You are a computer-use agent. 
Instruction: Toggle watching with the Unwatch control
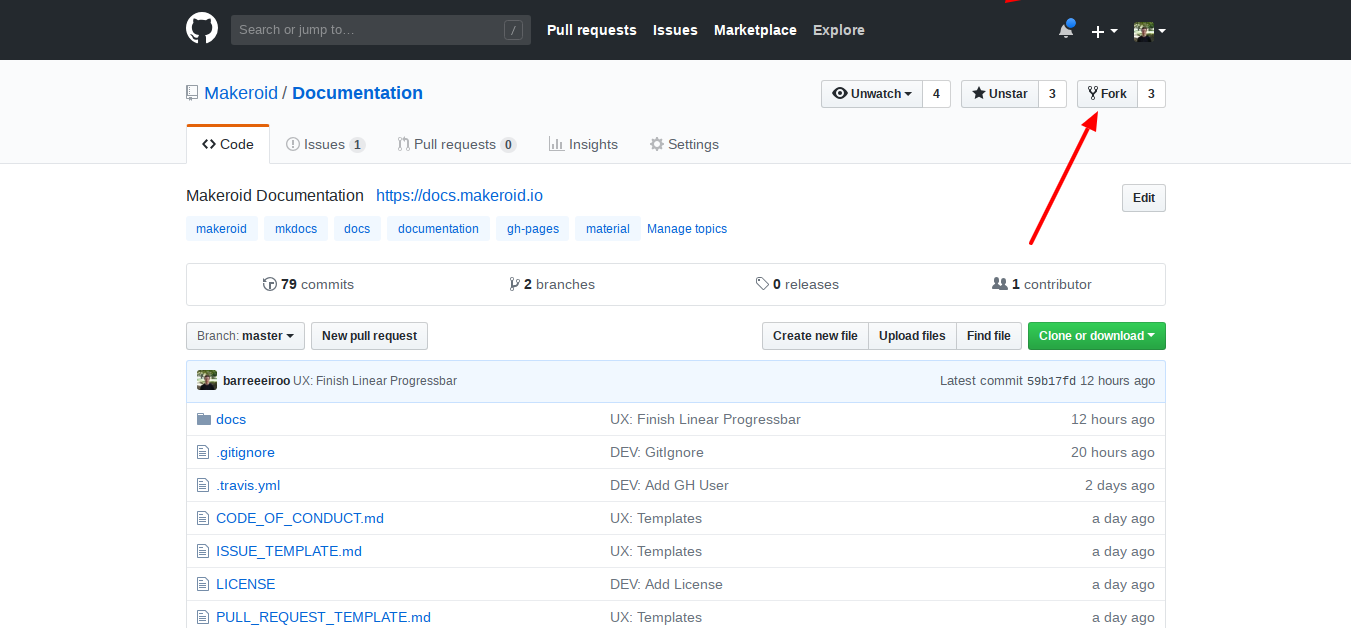click(871, 93)
